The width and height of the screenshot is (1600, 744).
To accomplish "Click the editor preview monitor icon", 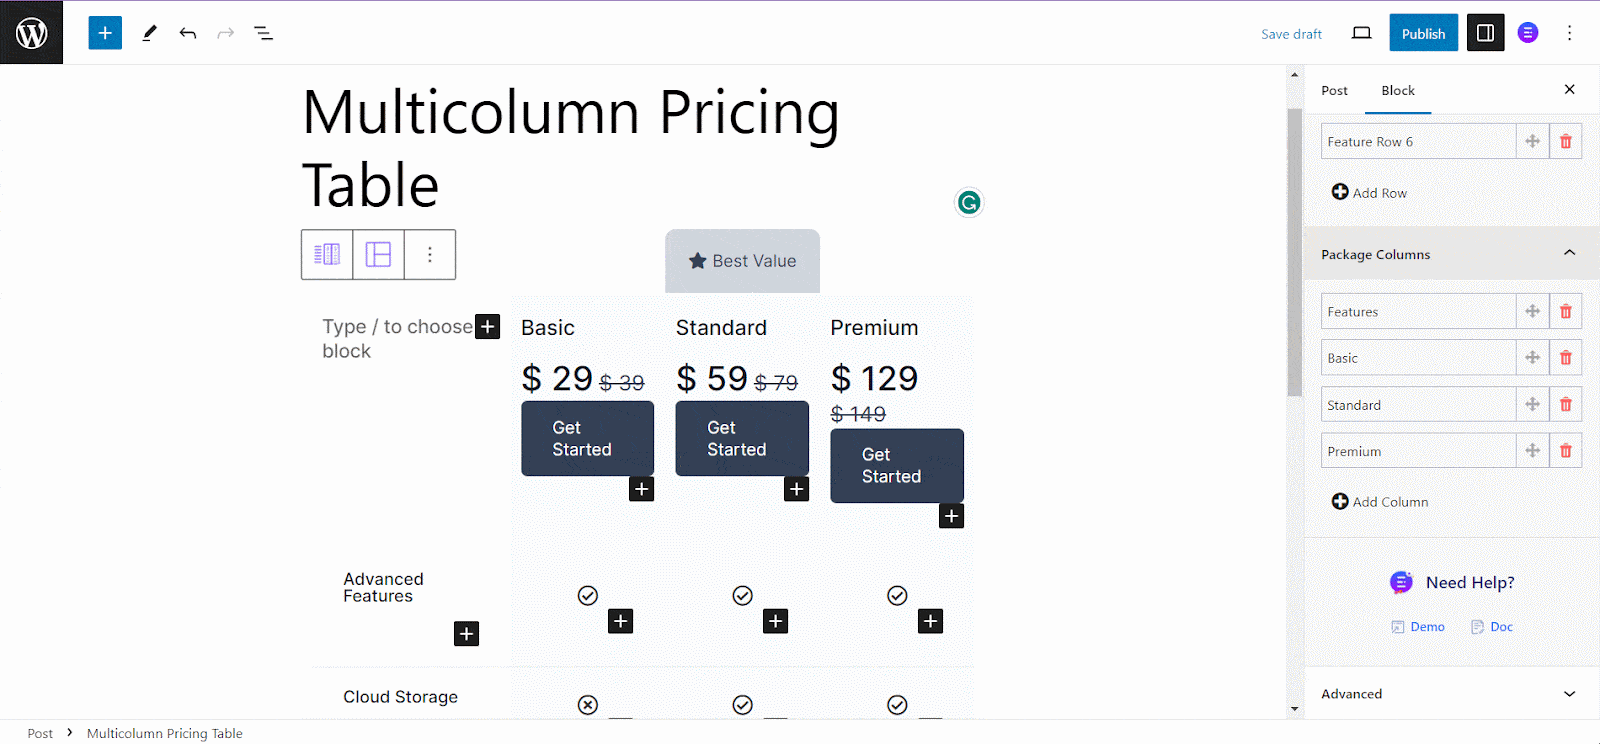I will (1360, 32).
